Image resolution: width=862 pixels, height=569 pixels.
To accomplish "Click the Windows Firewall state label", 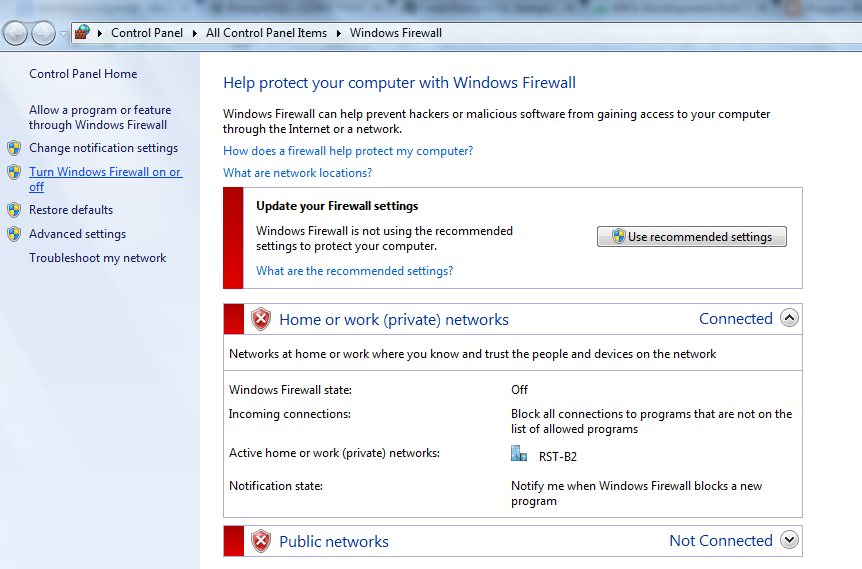I will pos(290,390).
